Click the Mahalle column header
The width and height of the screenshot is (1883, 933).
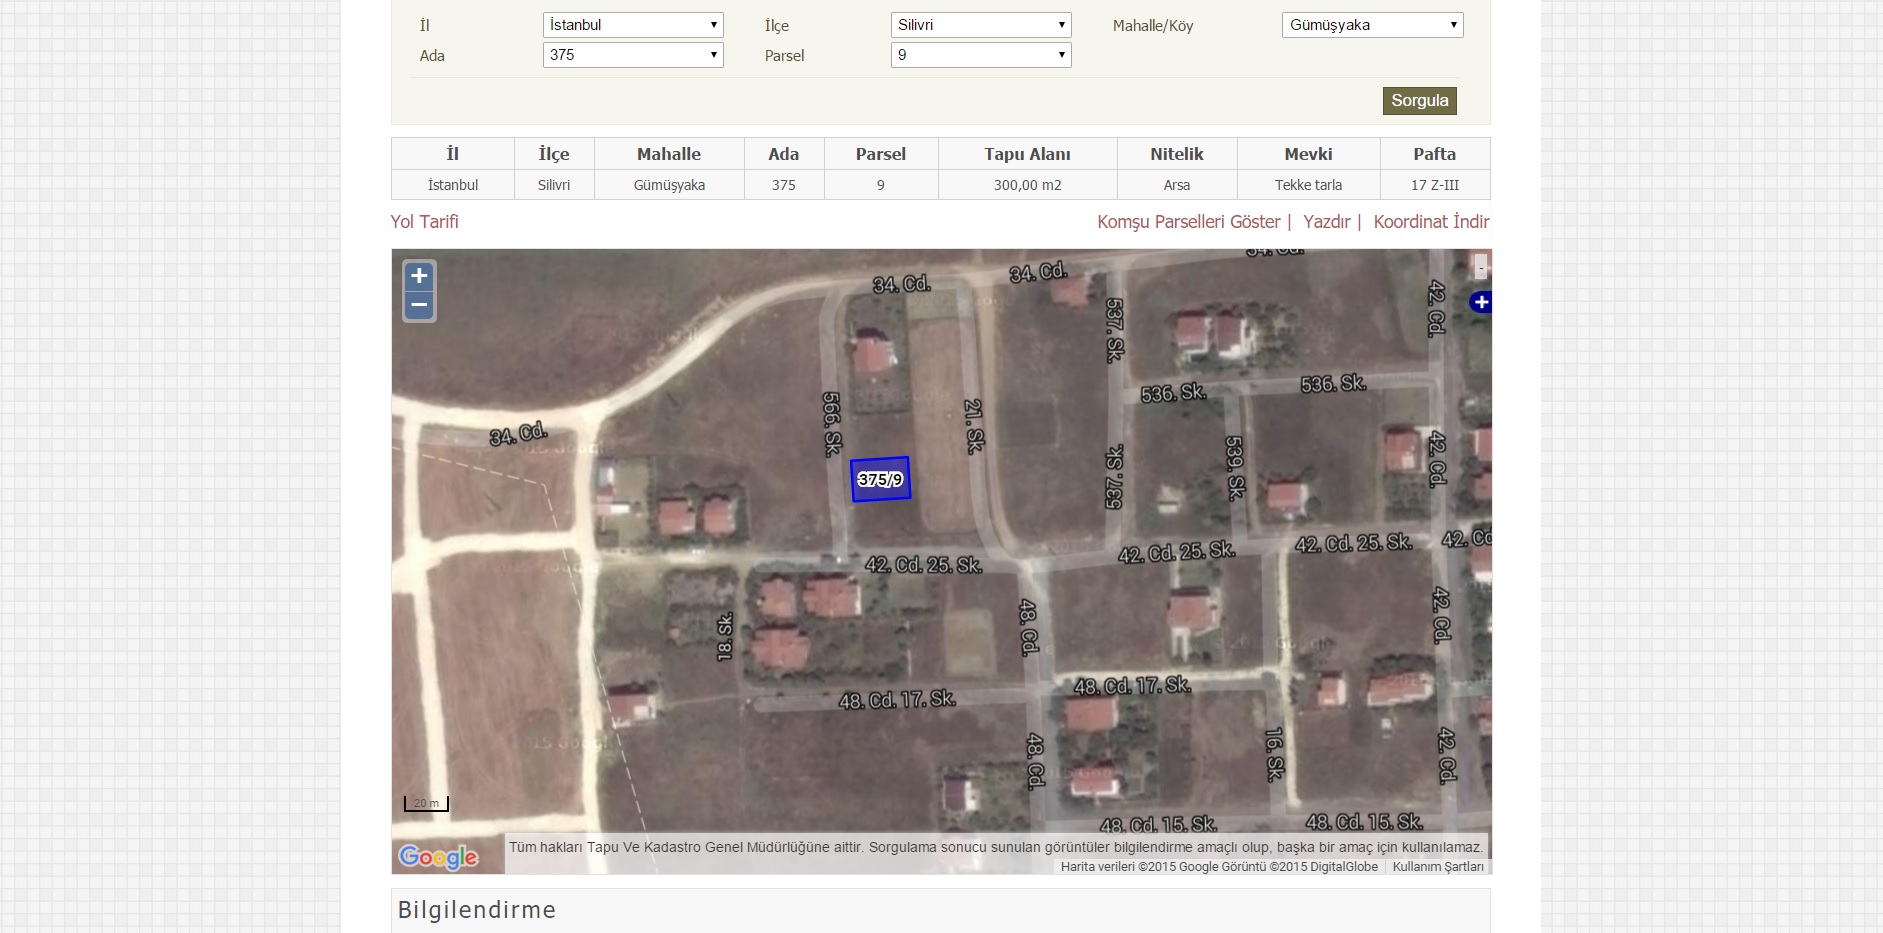(x=669, y=154)
